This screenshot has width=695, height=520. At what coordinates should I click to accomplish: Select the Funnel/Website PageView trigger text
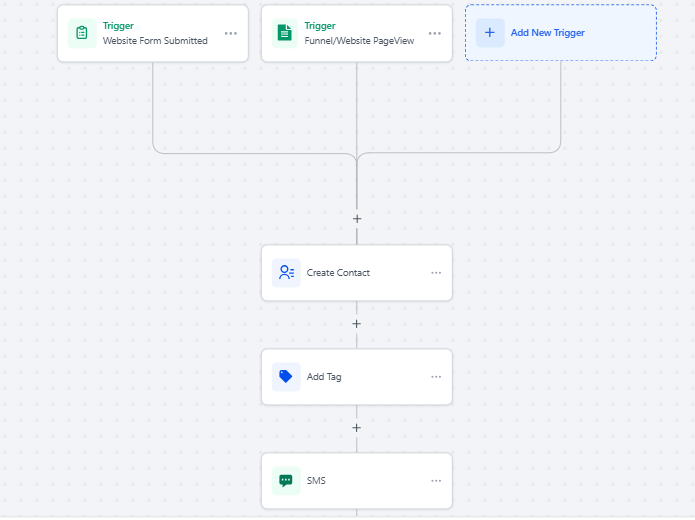pos(359,41)
